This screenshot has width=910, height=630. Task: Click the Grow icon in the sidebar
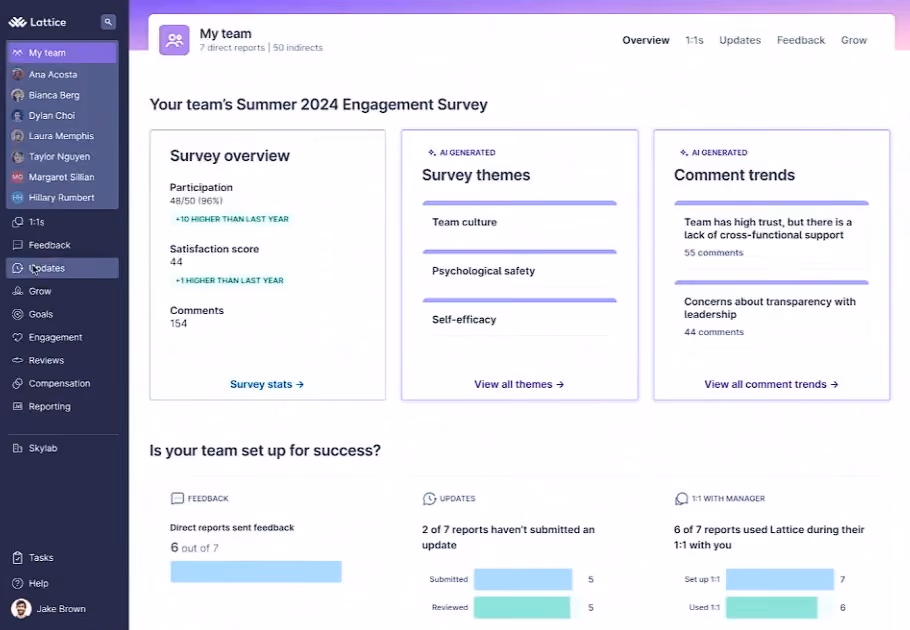click(18, 291)
